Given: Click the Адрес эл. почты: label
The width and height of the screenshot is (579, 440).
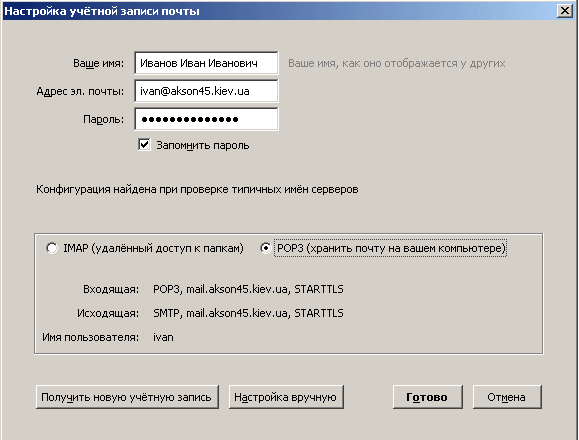Looking at the screenshot, I should 80,91.
